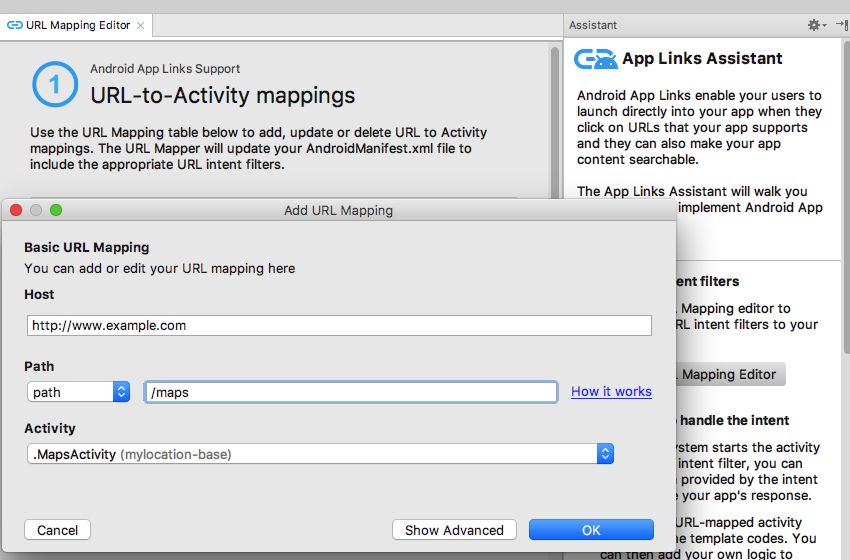Image resolution: width=850 pixels, height=560 pixels.
Task: Click the Show Advanced button
Action: click(x=454, y=530)
